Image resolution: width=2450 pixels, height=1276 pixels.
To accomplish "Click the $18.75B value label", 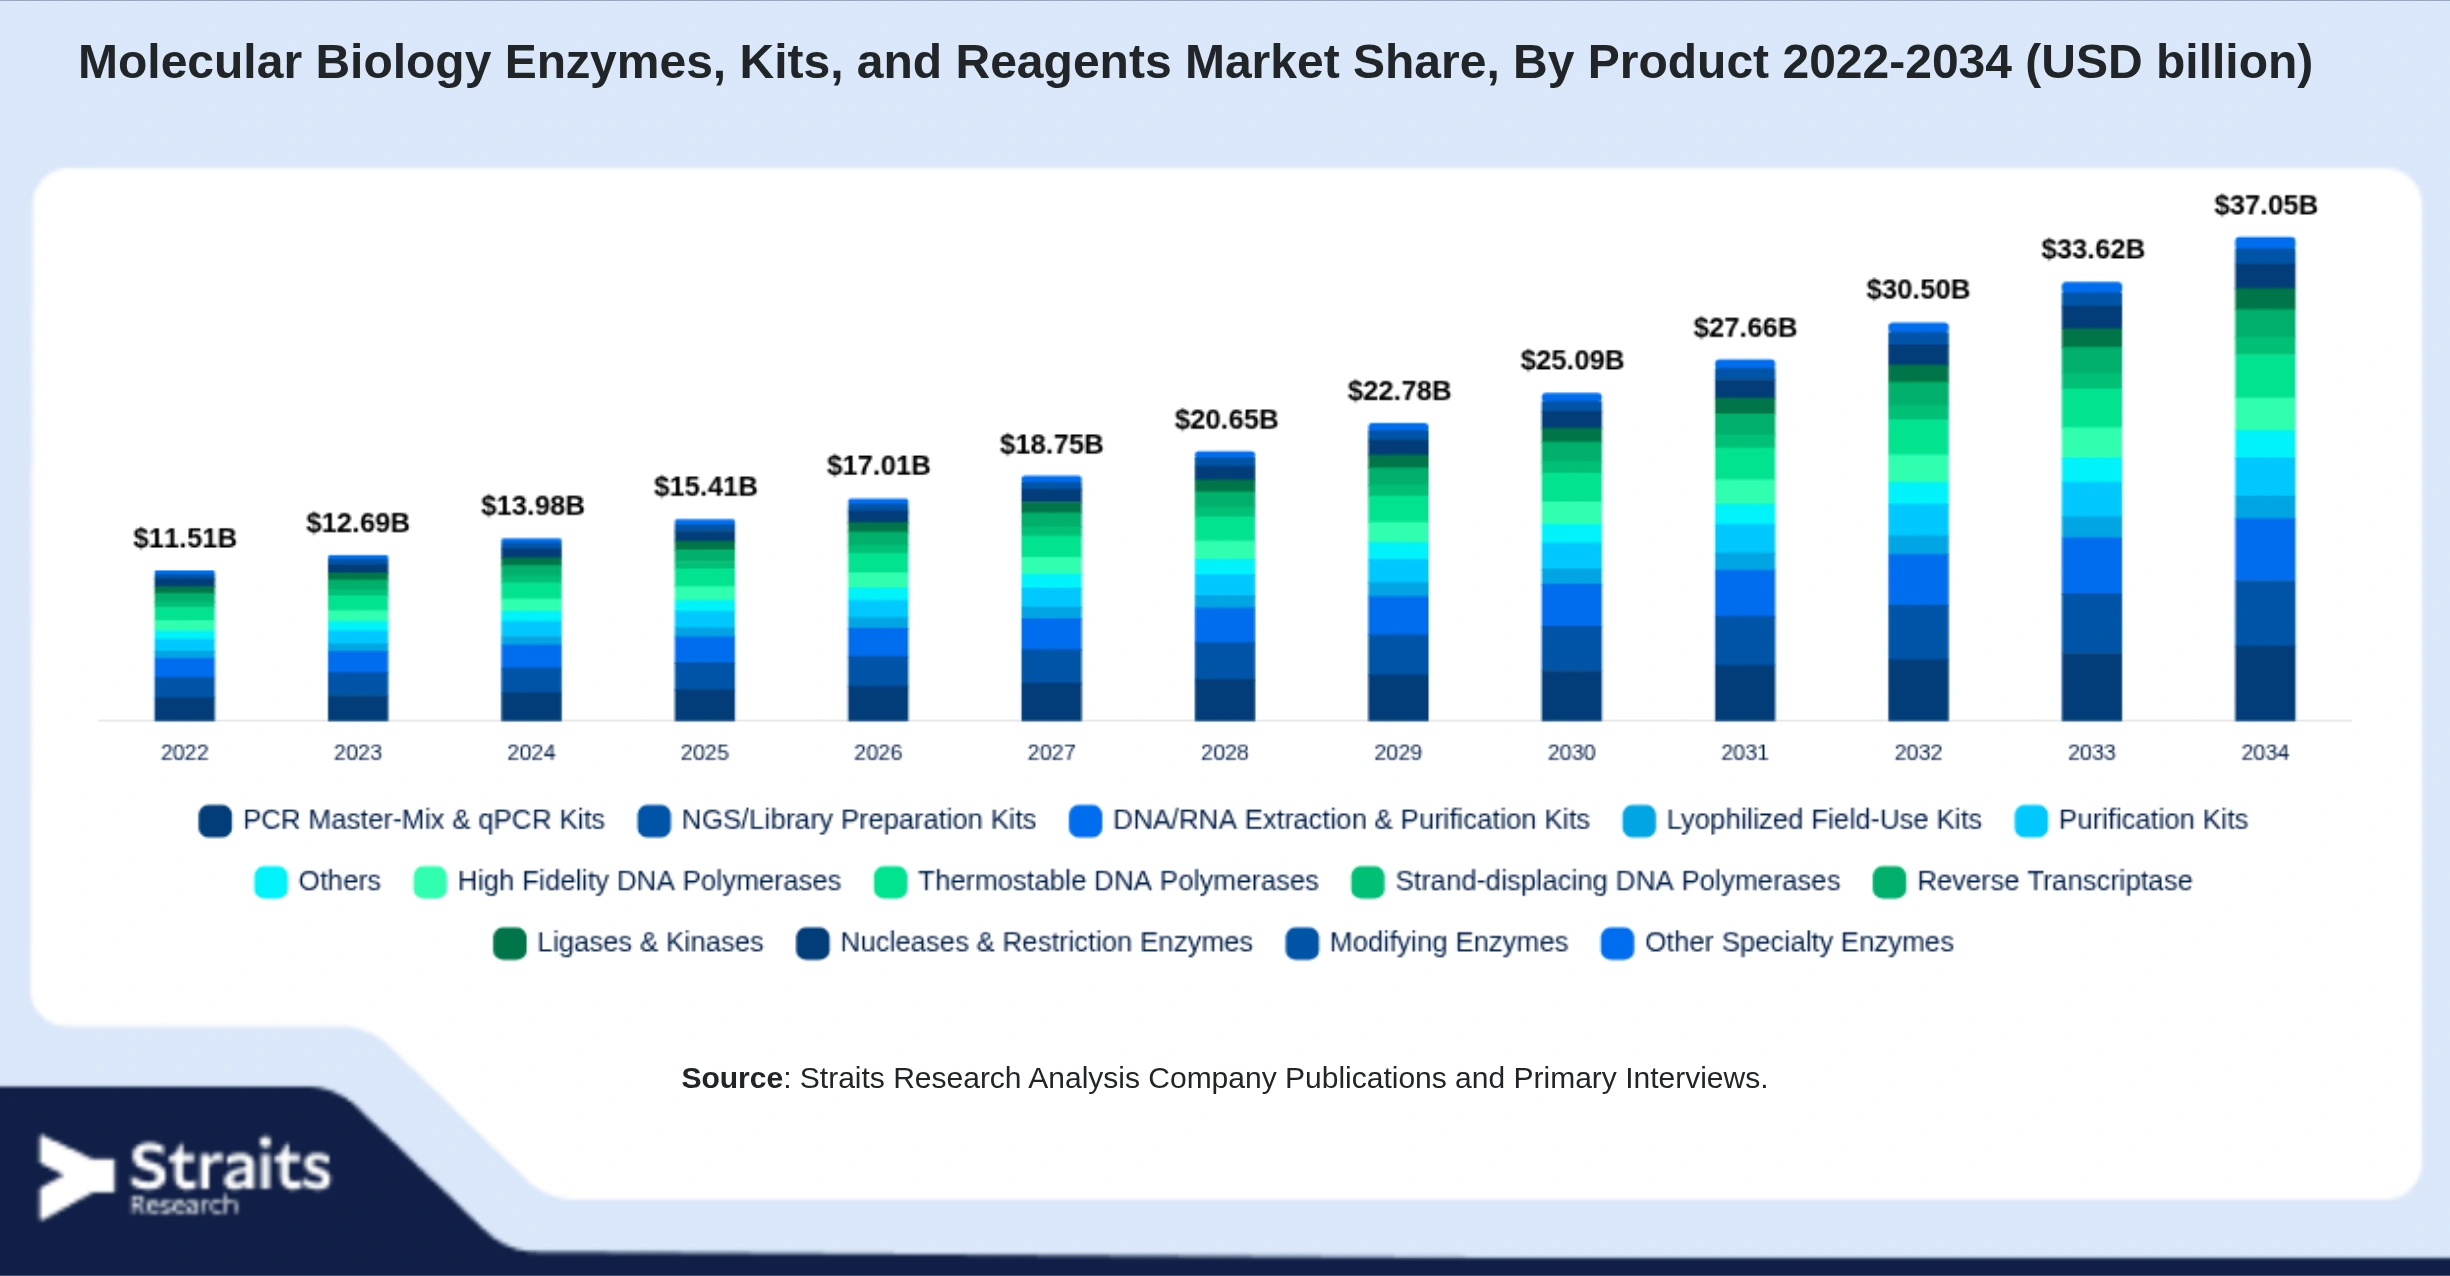I will coord(1051,444).
